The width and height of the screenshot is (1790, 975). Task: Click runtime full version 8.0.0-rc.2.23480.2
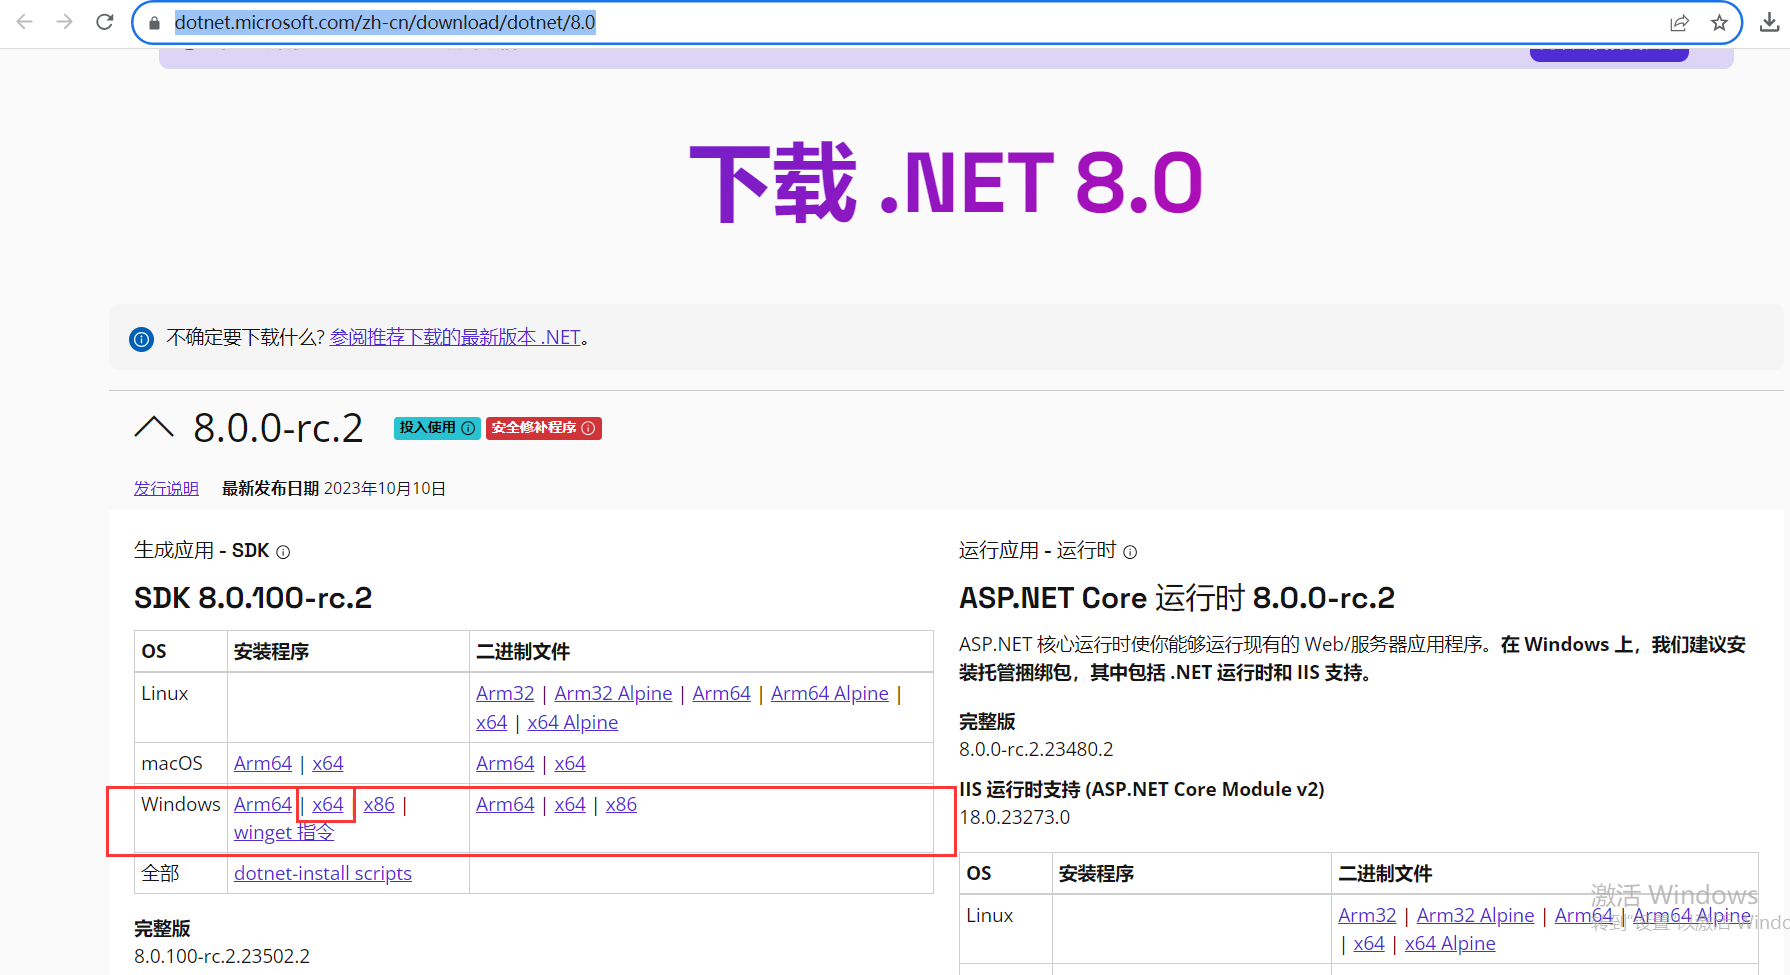1036,749
